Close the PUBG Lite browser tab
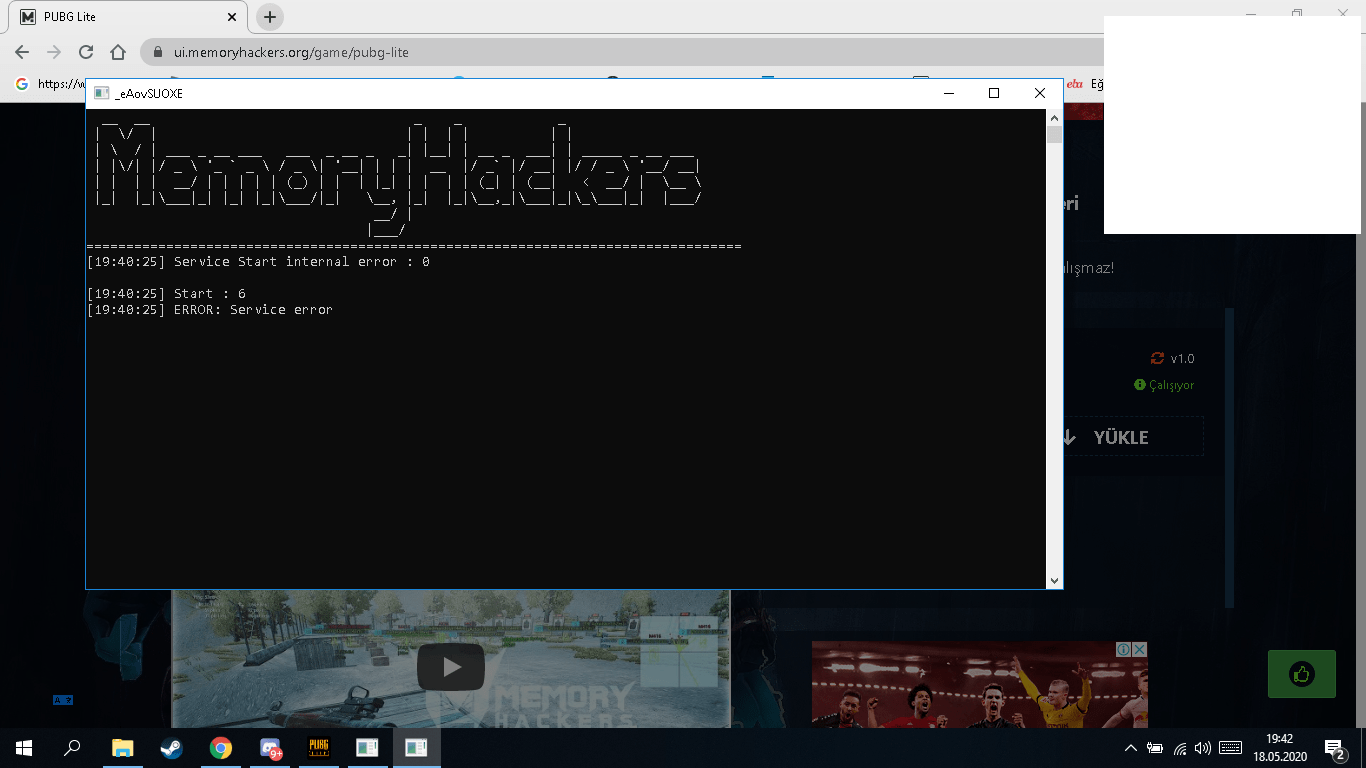 [232, 17]
